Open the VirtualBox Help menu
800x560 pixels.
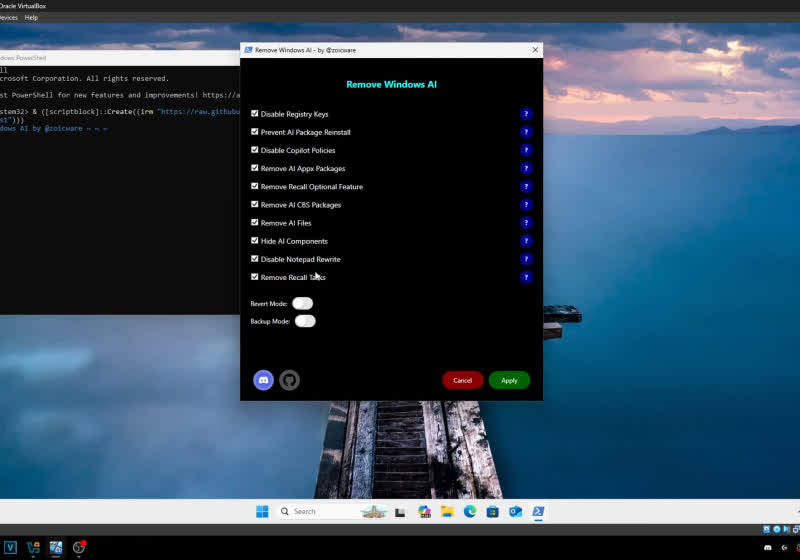31,17
